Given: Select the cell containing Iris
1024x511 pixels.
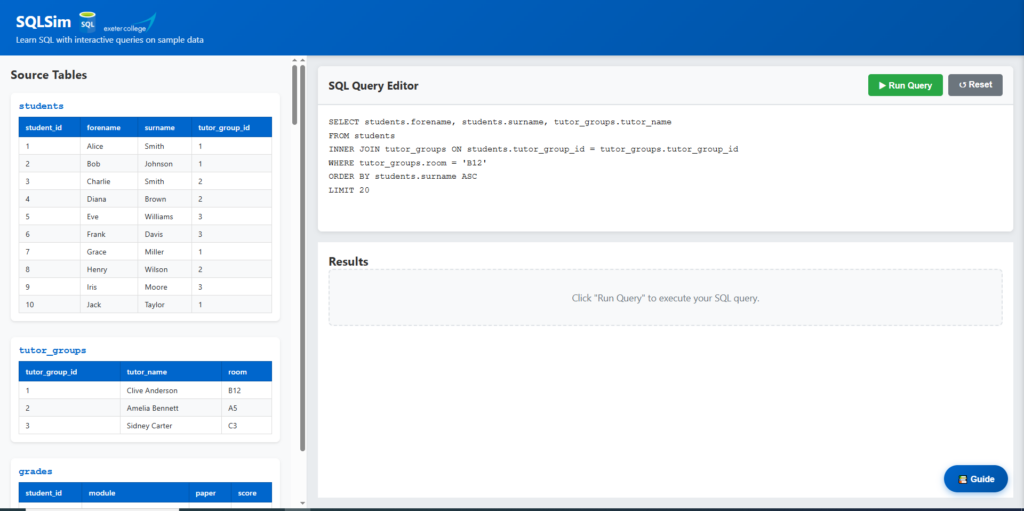Looking at the screenshot, I should click(109, 288).
